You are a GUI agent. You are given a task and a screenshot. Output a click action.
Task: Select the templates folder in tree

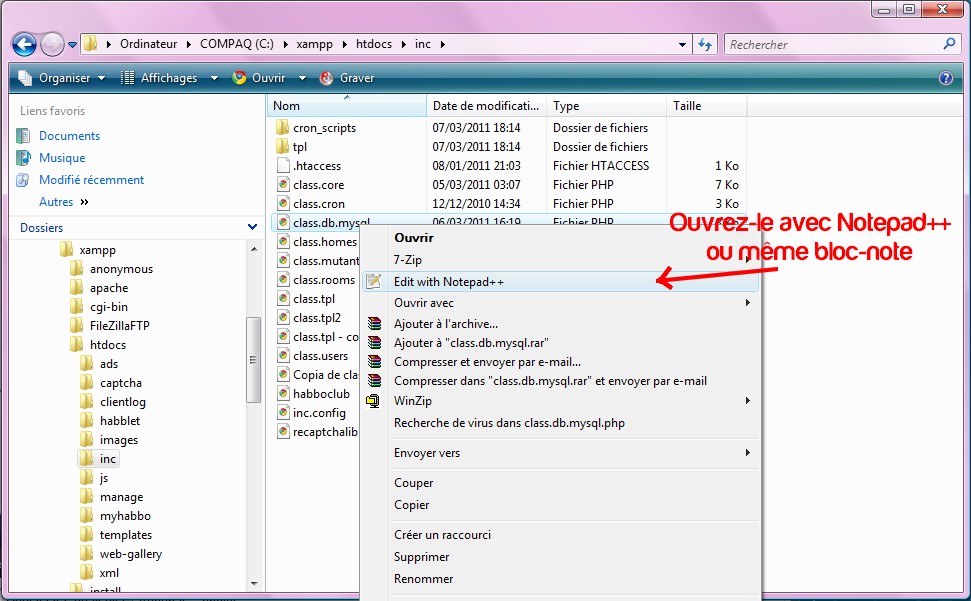126,535
